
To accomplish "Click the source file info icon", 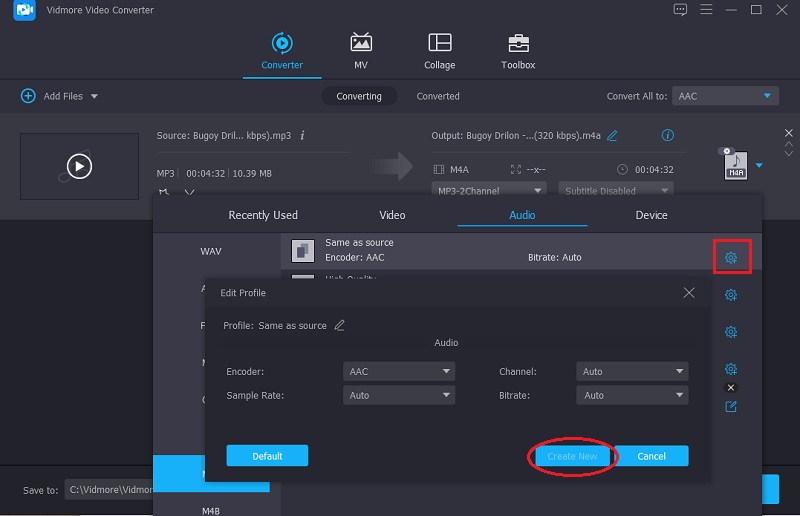I will pyautogui.click(x=303, y=135).
